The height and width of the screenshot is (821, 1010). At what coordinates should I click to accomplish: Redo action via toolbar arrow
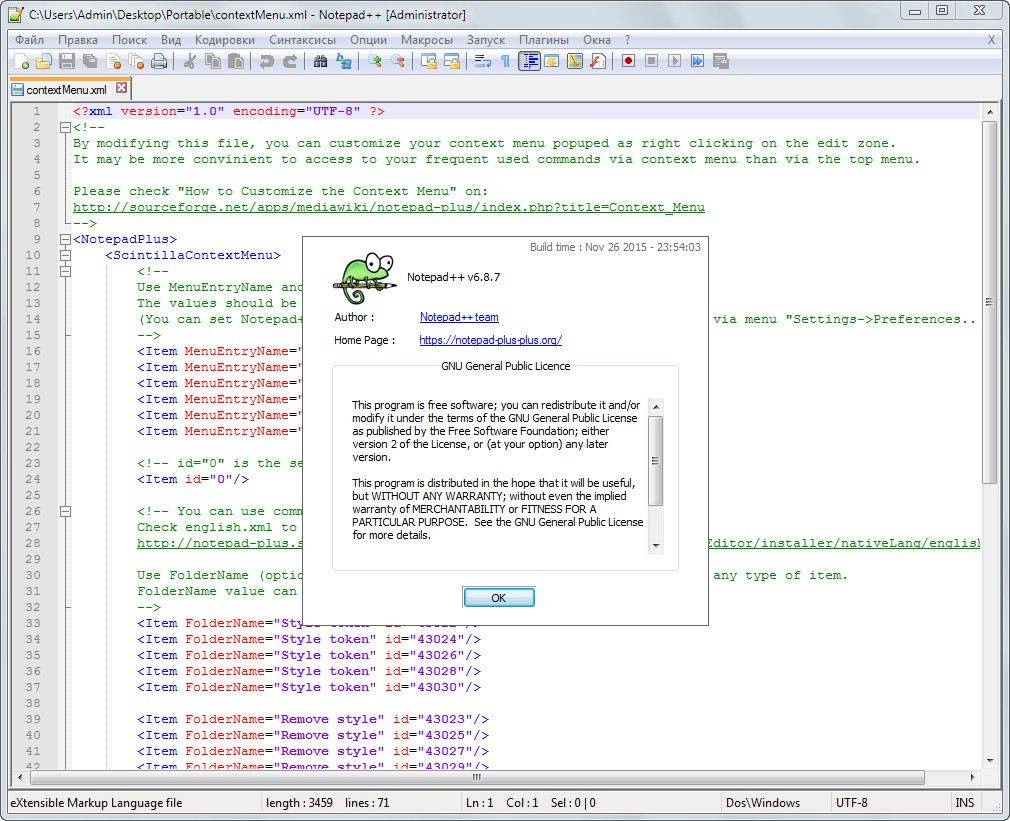pyautogui.click(x=290, y=61)
